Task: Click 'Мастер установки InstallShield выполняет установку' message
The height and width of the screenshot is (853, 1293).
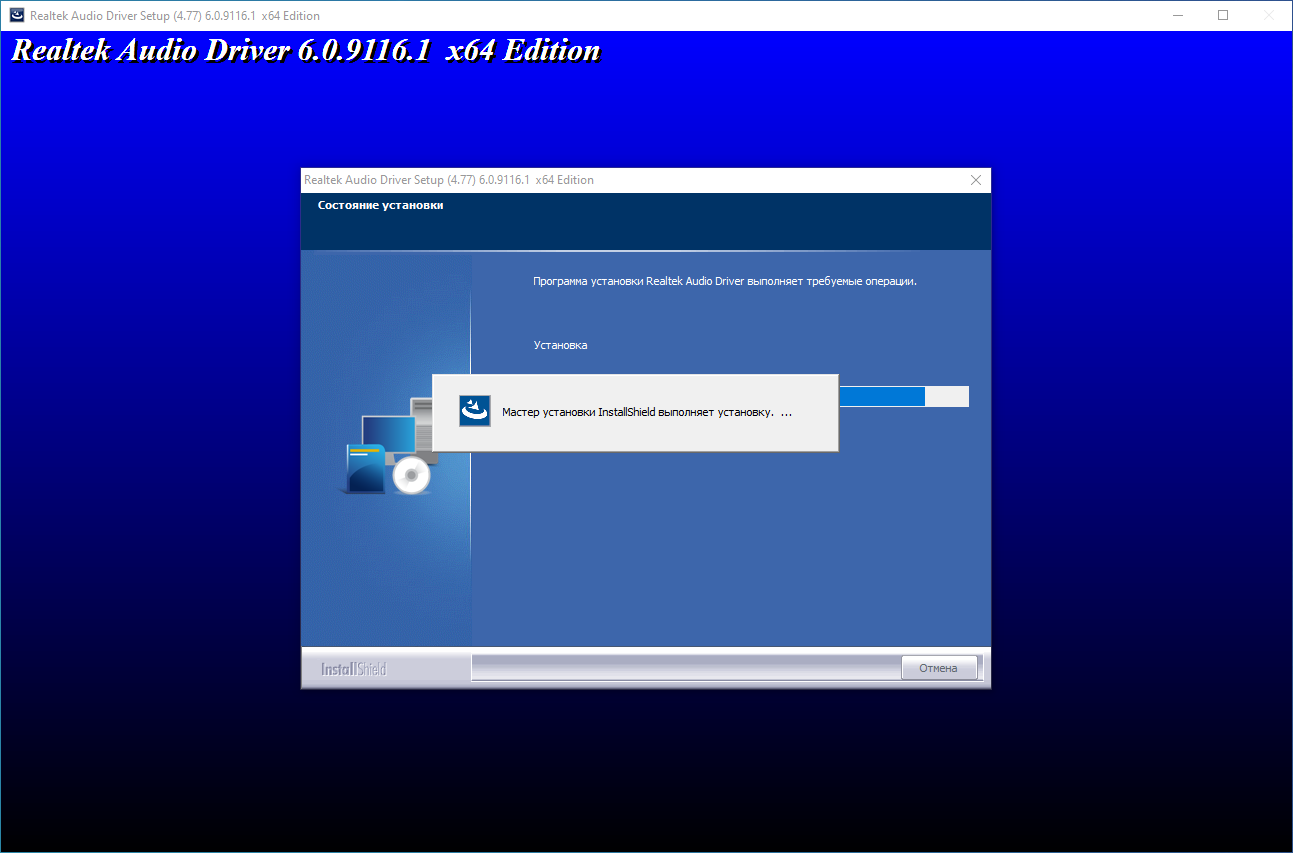Action: [x=647, y=412]
